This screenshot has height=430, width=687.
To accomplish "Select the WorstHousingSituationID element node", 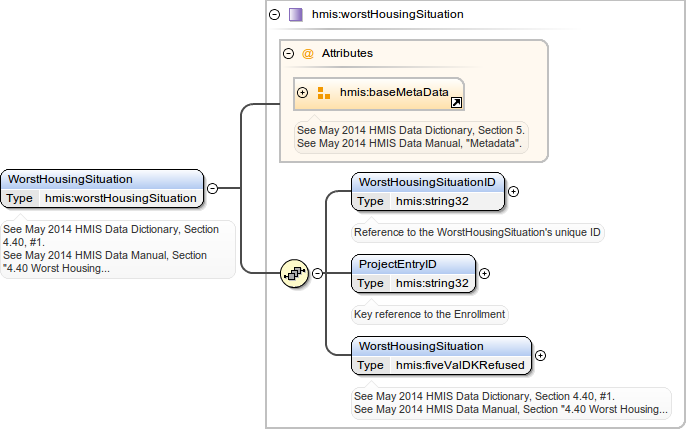I will 427,182.
